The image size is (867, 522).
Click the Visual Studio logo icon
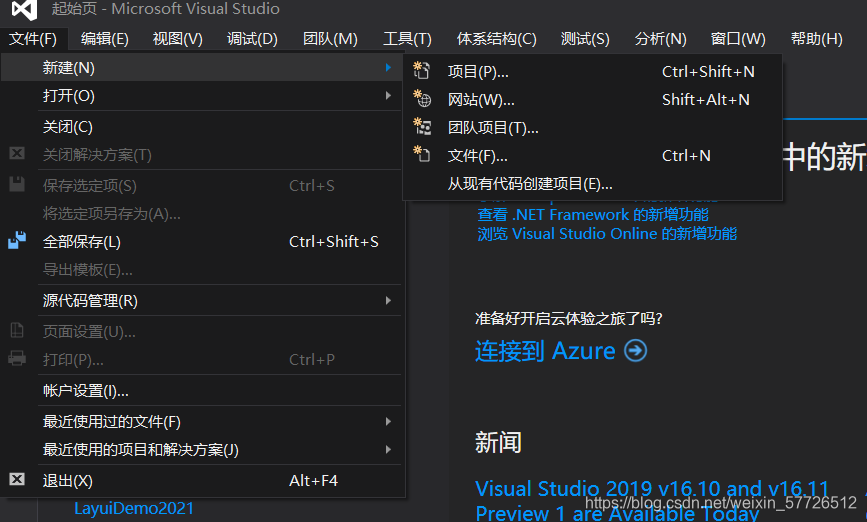pos(24,9)
